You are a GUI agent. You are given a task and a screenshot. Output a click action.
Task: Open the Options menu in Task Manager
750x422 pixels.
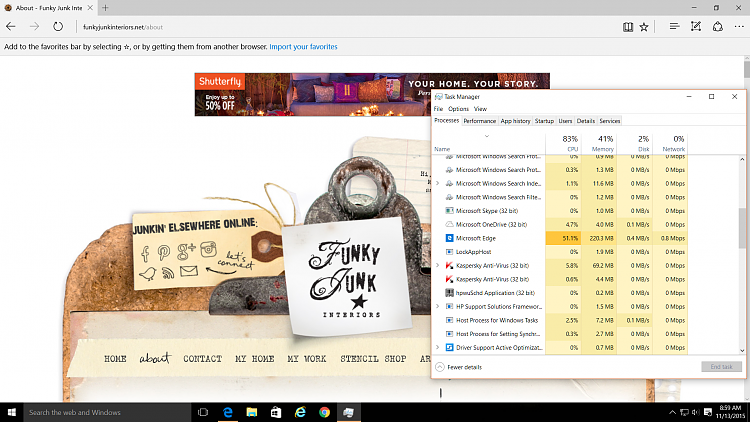458,108
